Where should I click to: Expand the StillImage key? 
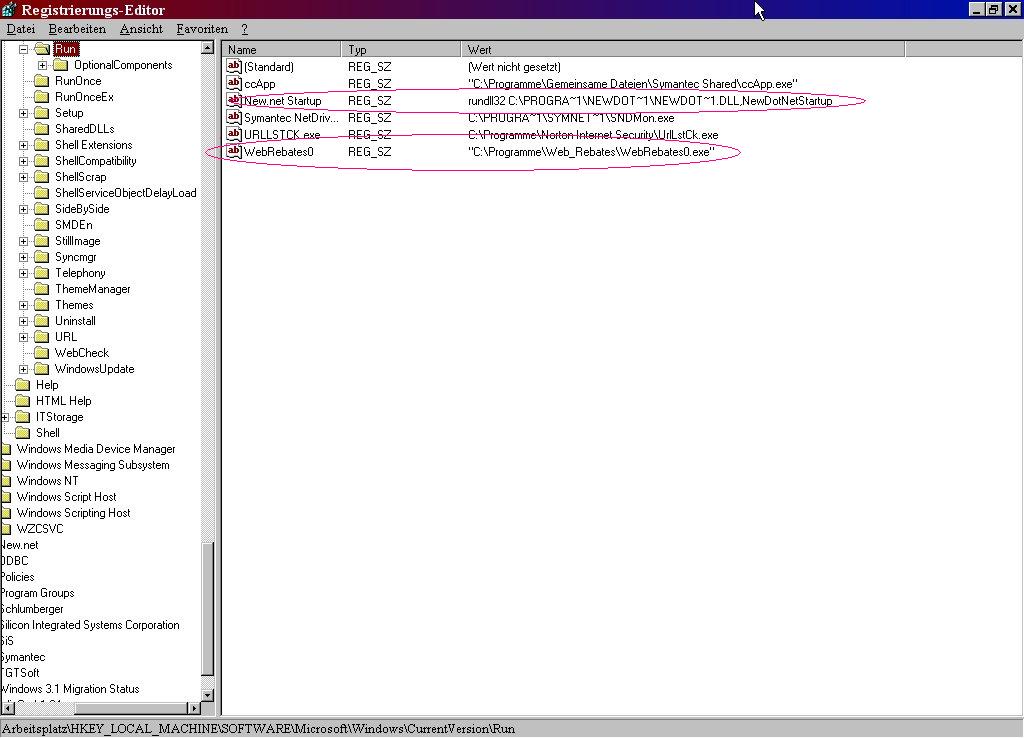coord(24,241)
